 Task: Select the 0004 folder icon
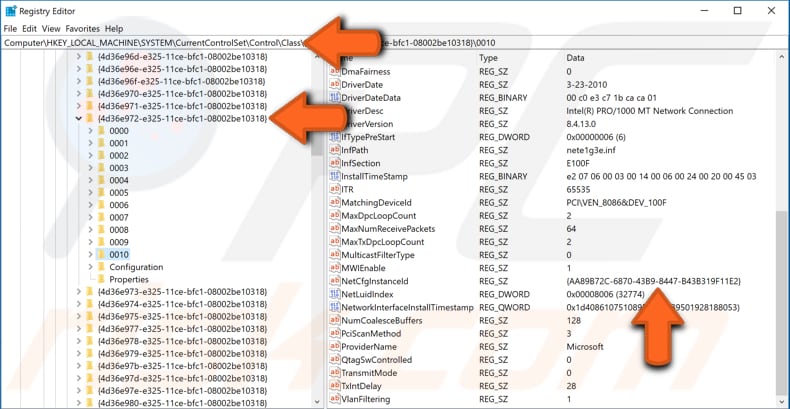101,180
